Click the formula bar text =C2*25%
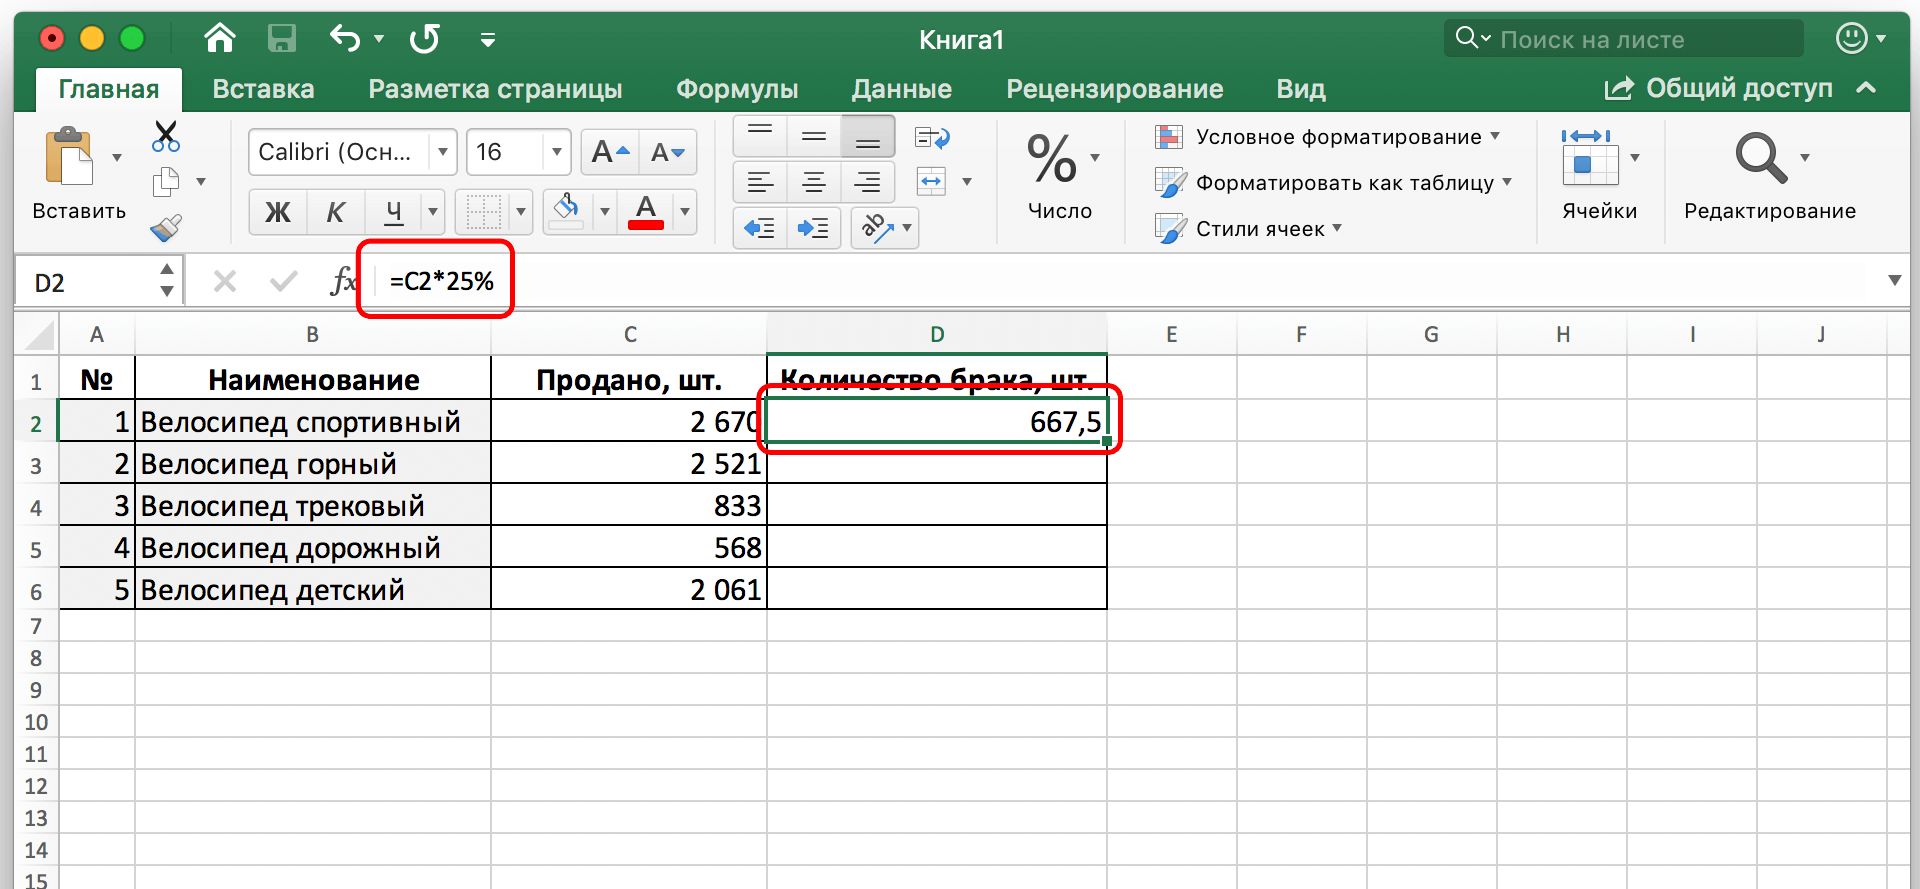 (x=442, y=282)
